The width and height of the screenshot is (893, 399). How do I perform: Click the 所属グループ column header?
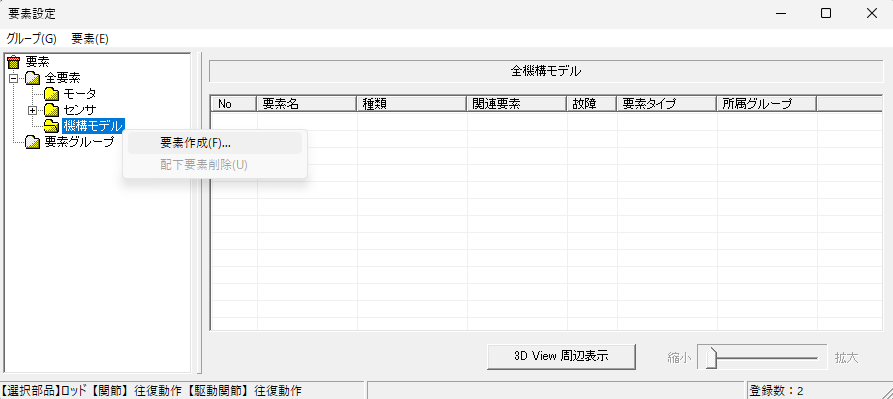click(x=766, y=104)
